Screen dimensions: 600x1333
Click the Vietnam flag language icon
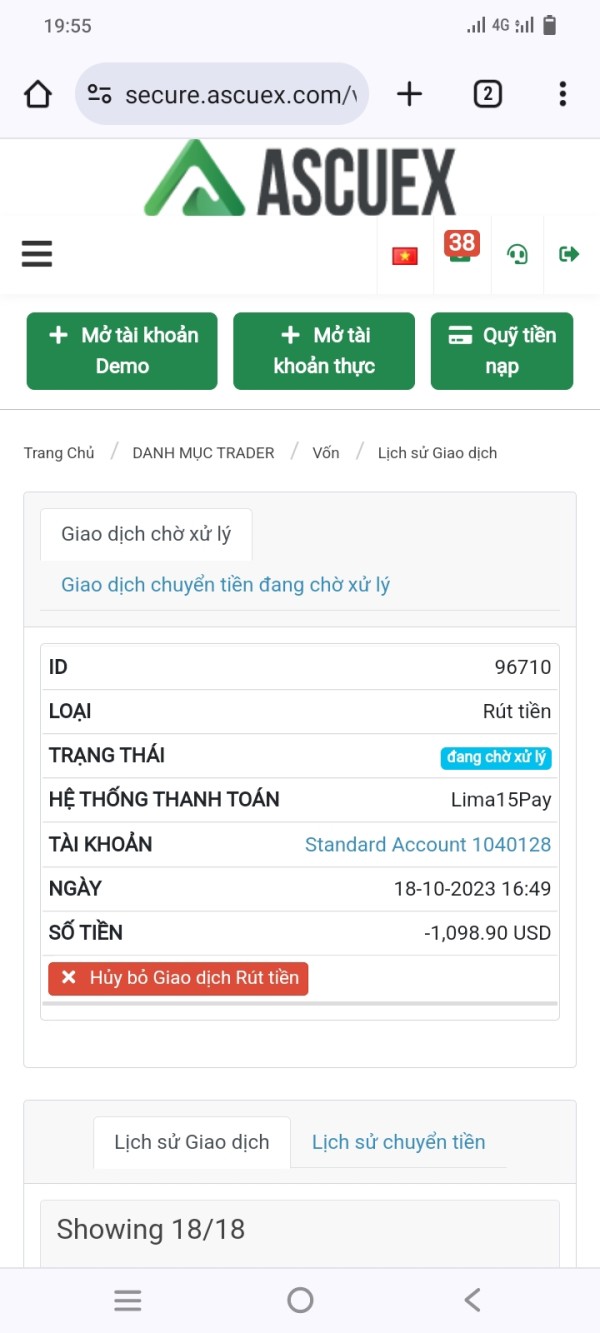tap(405, 256)
